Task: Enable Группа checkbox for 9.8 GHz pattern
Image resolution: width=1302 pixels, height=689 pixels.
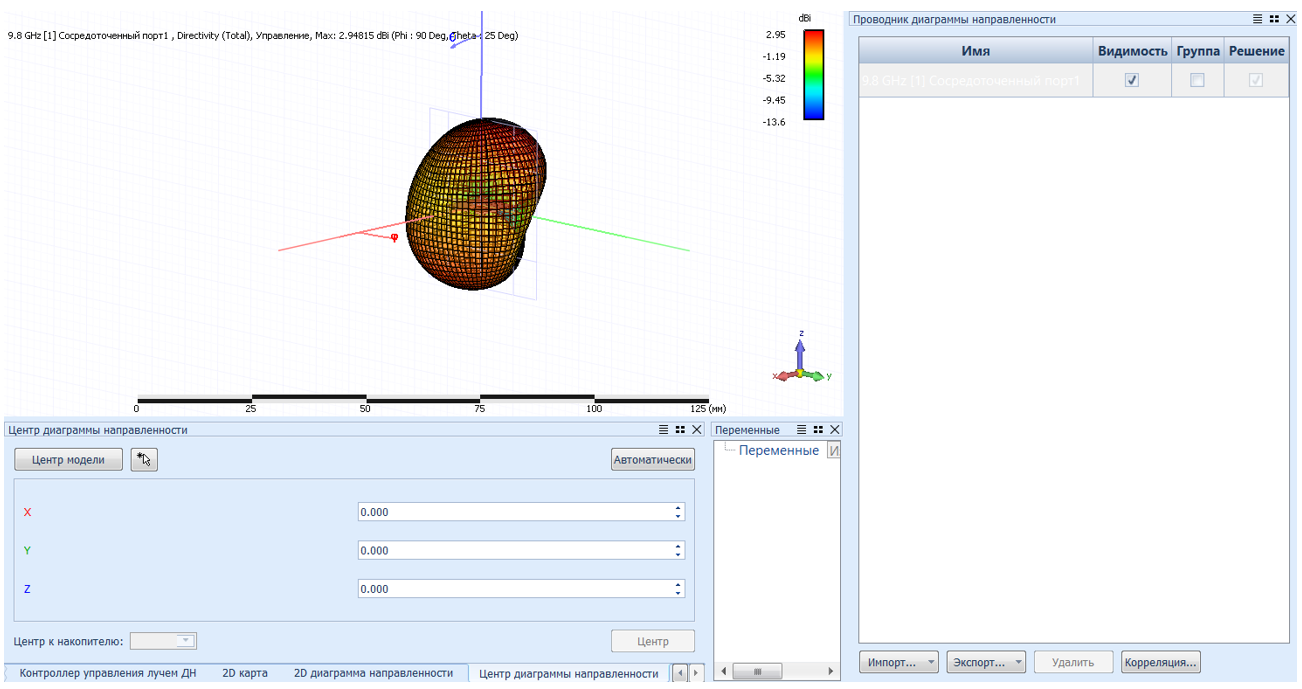Action: (1197, 80)
